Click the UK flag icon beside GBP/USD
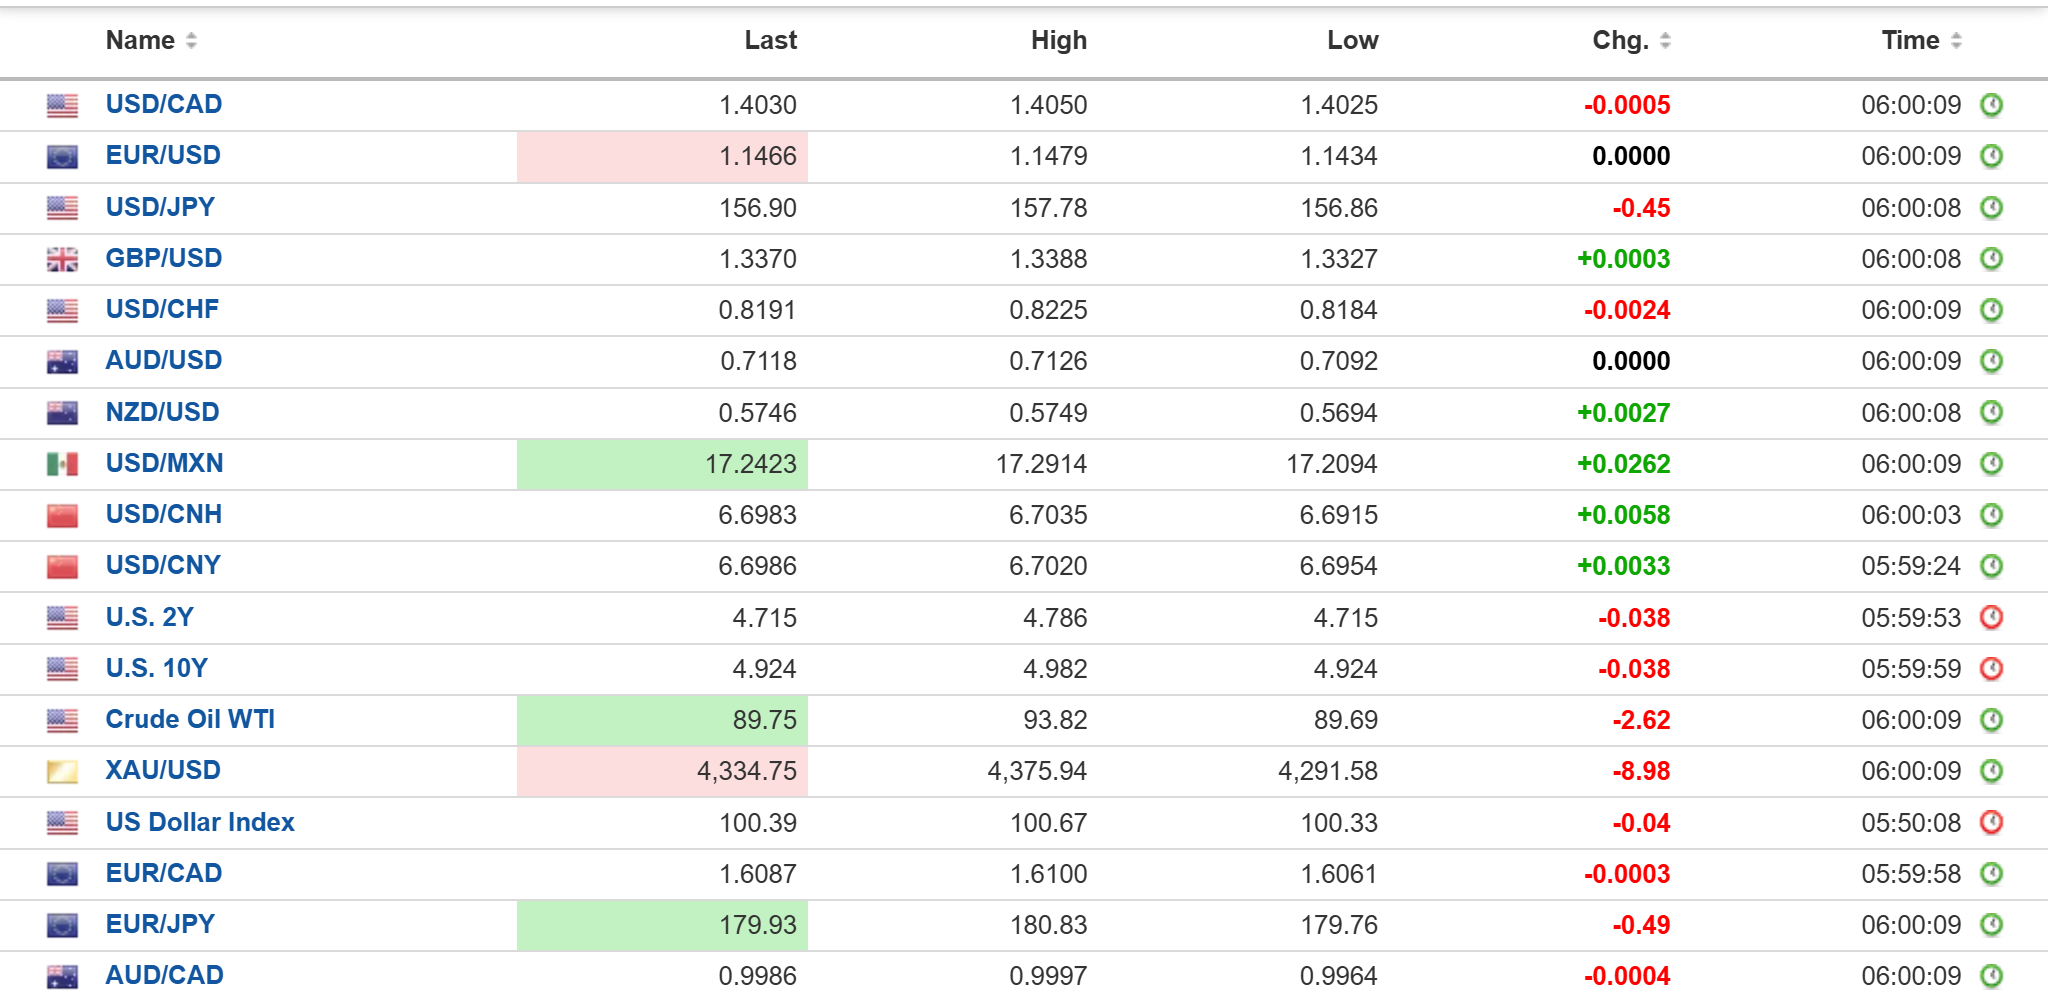The width and height of the screenshot is (2048, 993). pyautogui.click(x=62, y=259)
